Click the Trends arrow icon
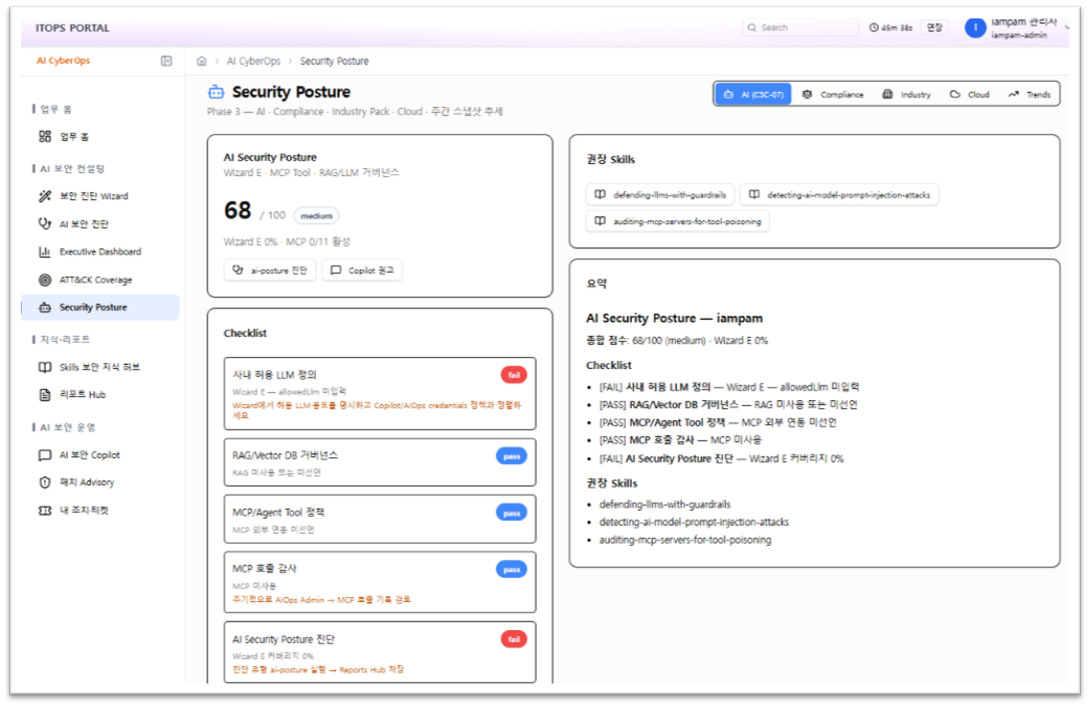 point(1014,94)
